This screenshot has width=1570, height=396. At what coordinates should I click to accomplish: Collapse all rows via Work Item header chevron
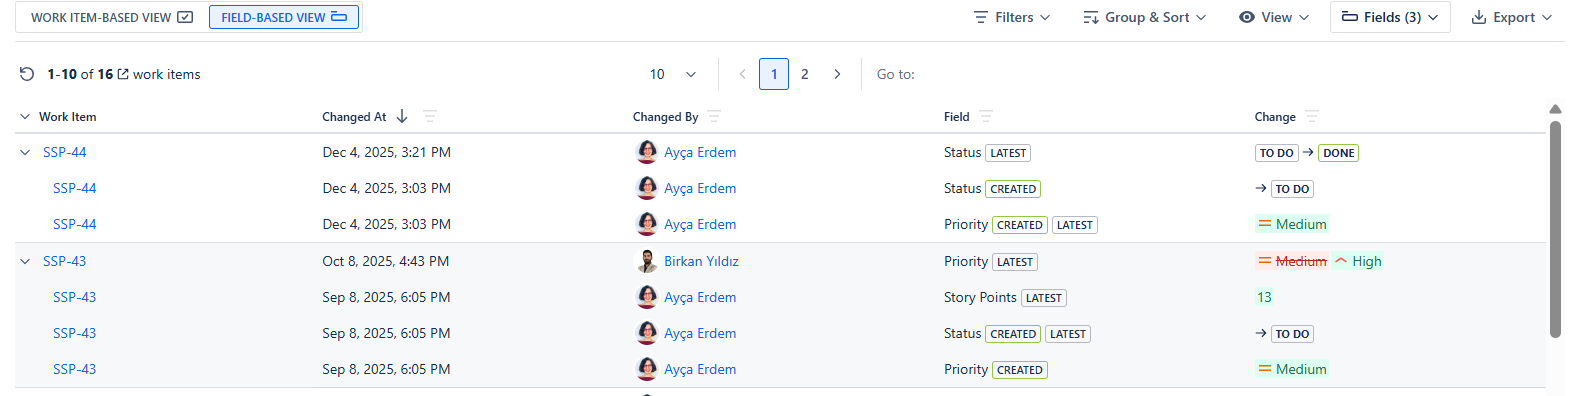(25, 117)
